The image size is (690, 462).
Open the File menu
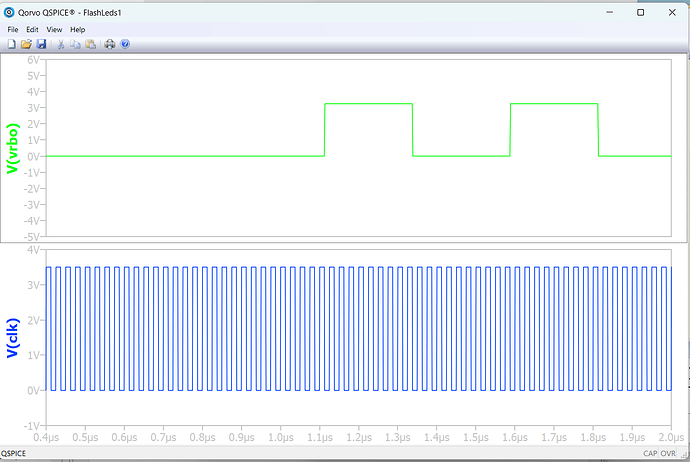coord(13,29)
